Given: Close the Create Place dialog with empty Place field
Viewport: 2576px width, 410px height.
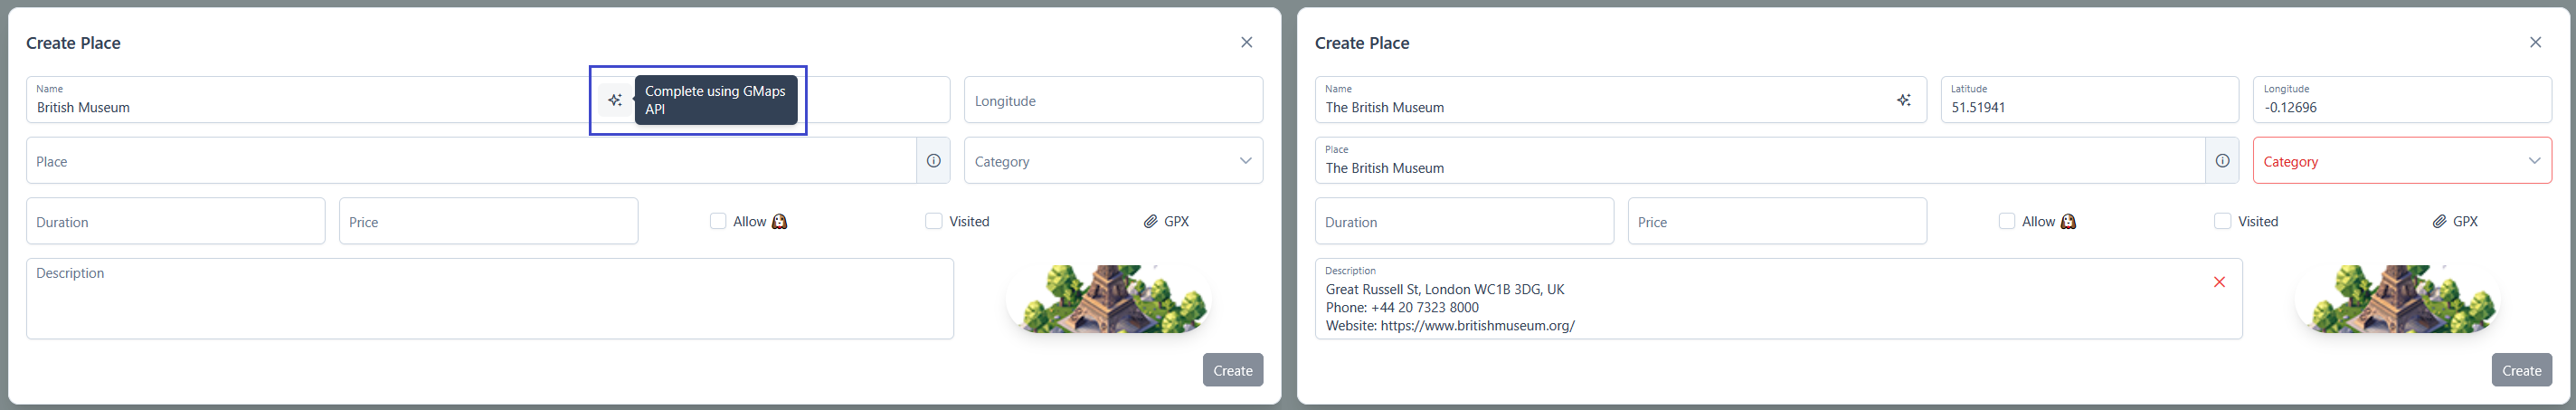Looking at the screenshot, I should tap(1246, 42).
